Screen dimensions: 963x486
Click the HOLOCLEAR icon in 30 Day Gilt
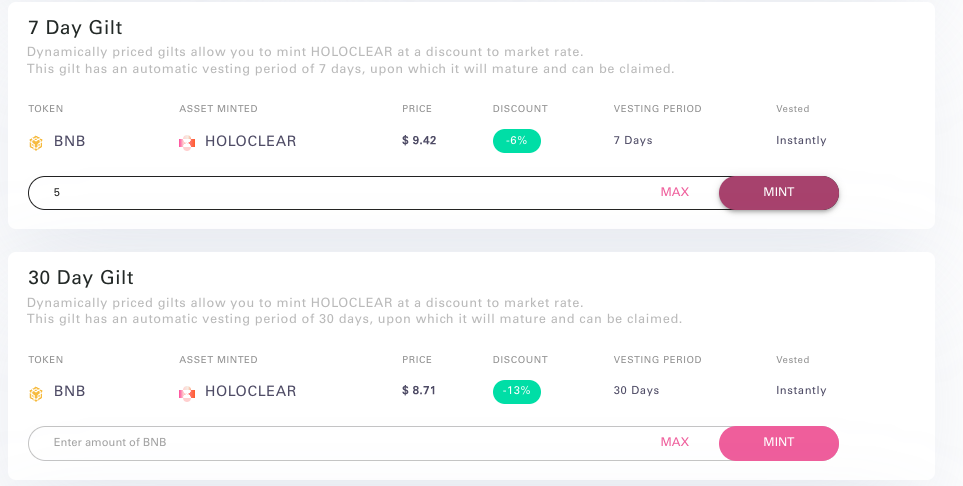pos(187,393)
